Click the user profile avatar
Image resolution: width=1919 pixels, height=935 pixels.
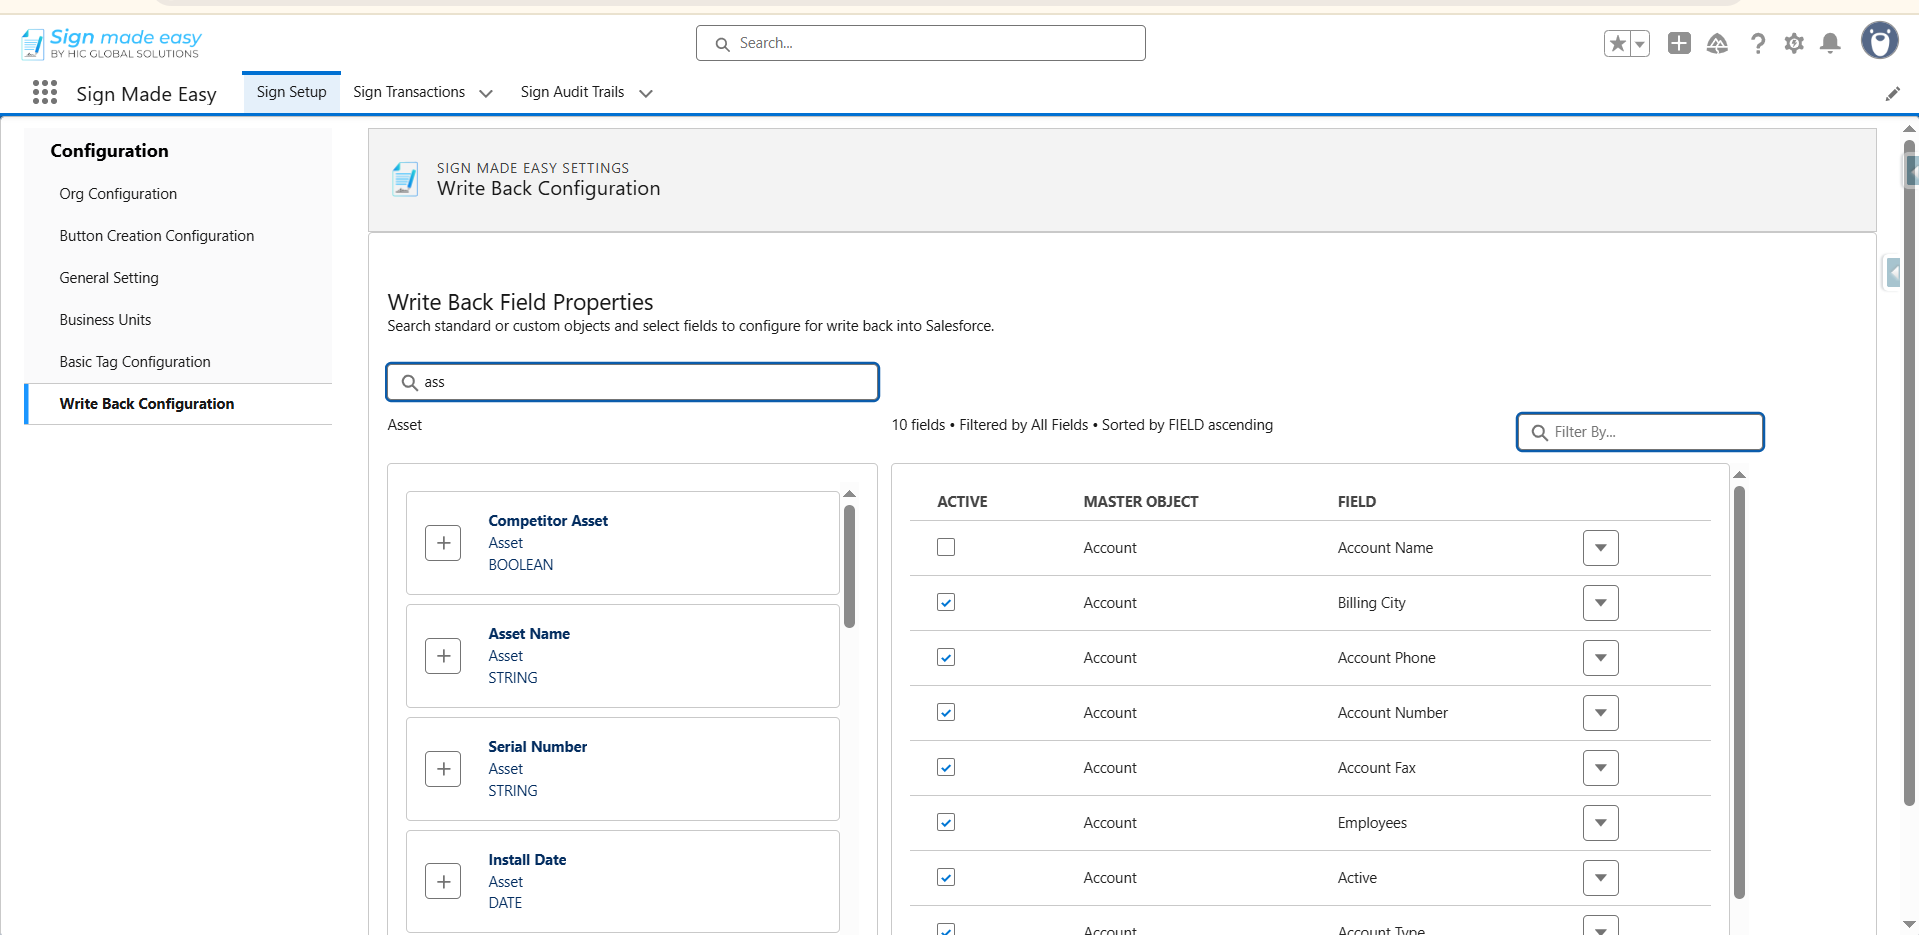tap(1879, 41)
